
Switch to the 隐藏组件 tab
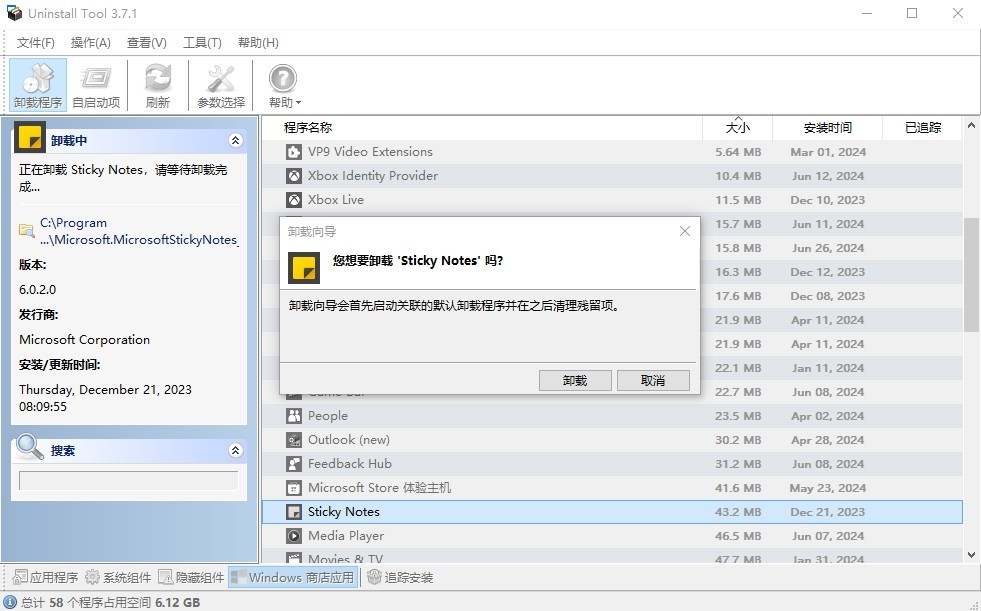(x=191, y=577)
